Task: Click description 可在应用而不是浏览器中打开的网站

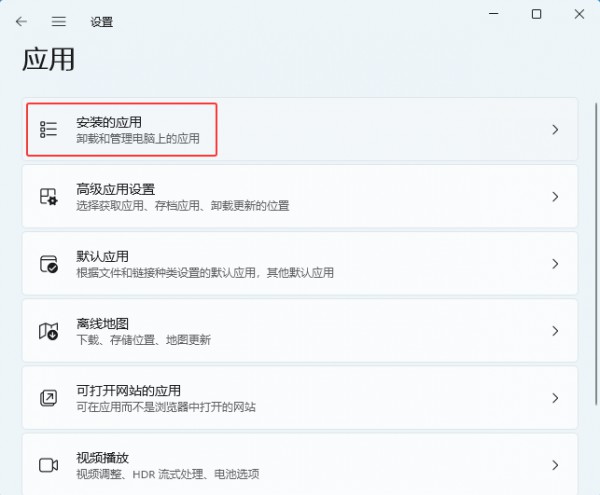Action: 166,407
